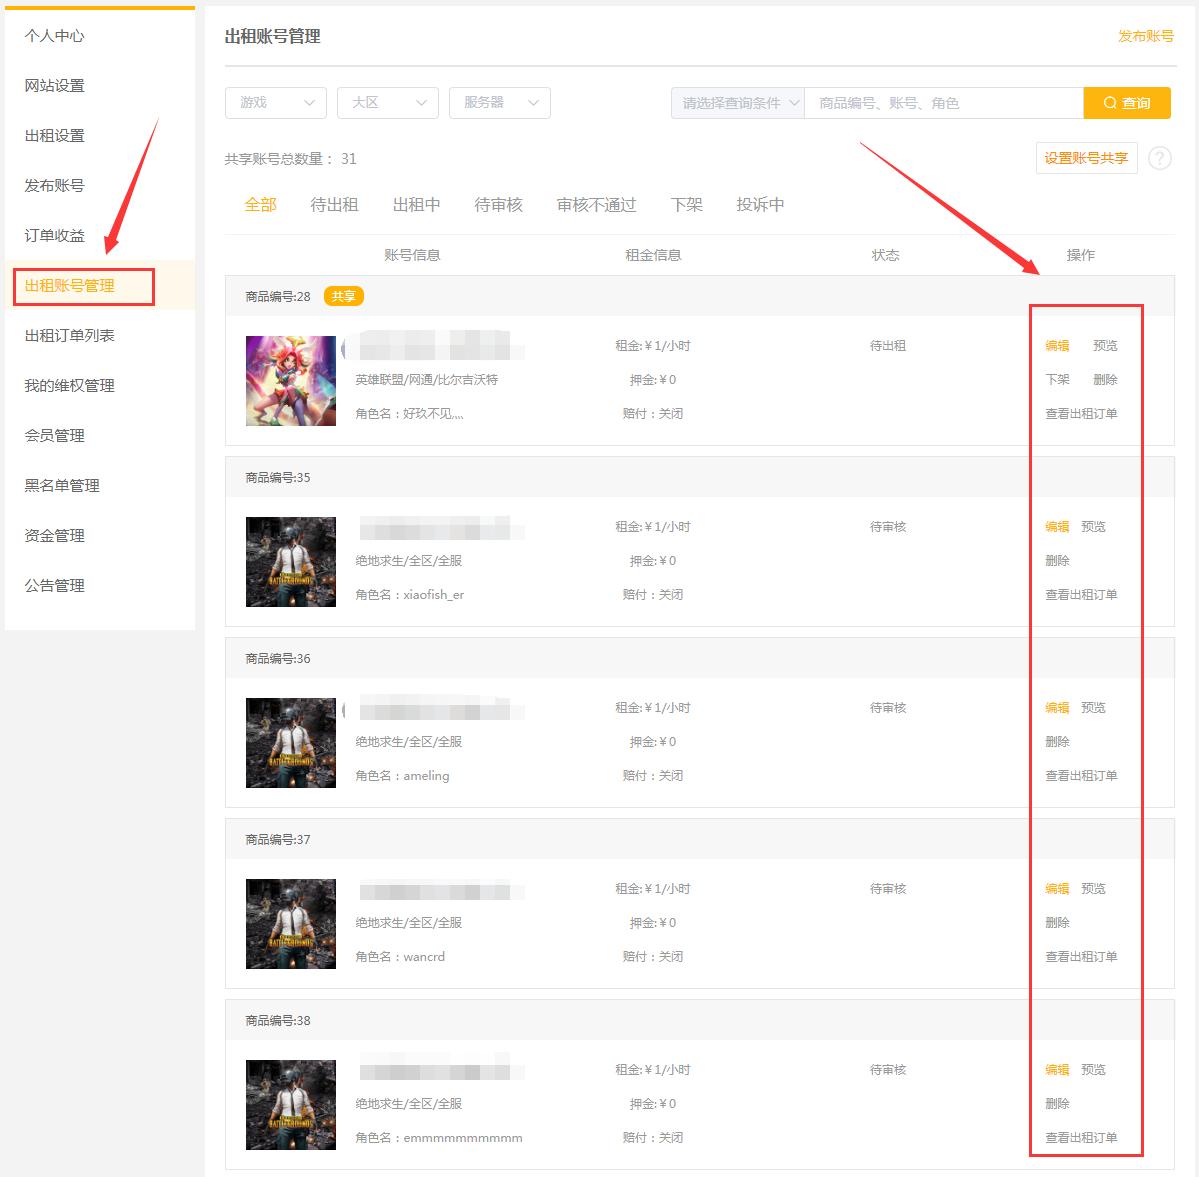Screen dimensions: 1199x1177
Task: Open the 游戏 dropdown
Action: [x=275, y=102]
